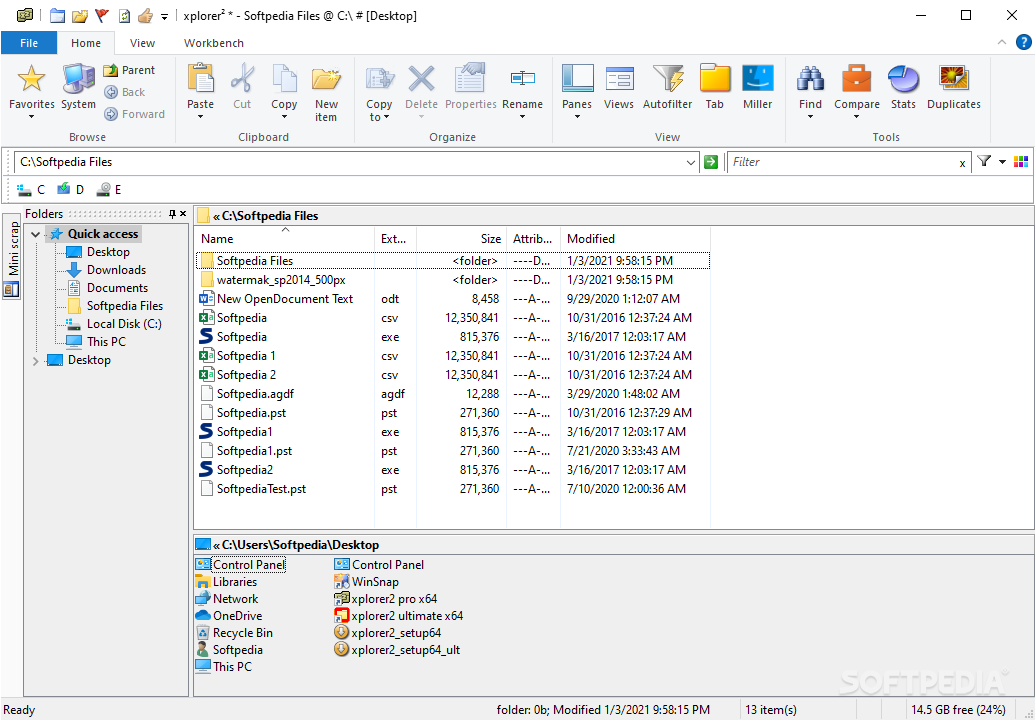Image resolution: width=1036 pixels, height=721 pixels.
Task: Switch to the Workbench ribbon tab
Action: click(x=213, y=43)
